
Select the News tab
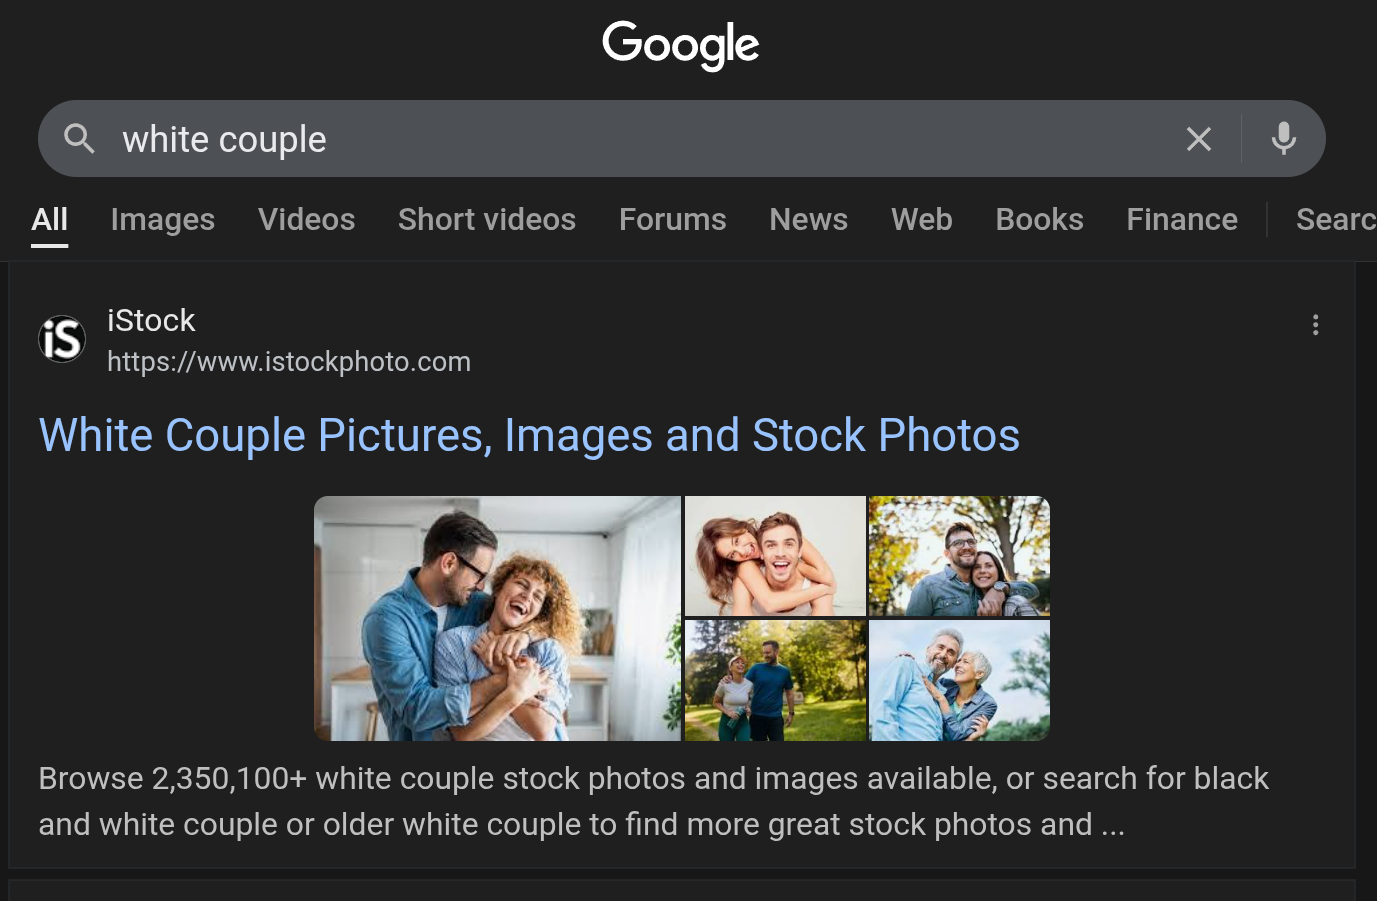click(808, 220)
